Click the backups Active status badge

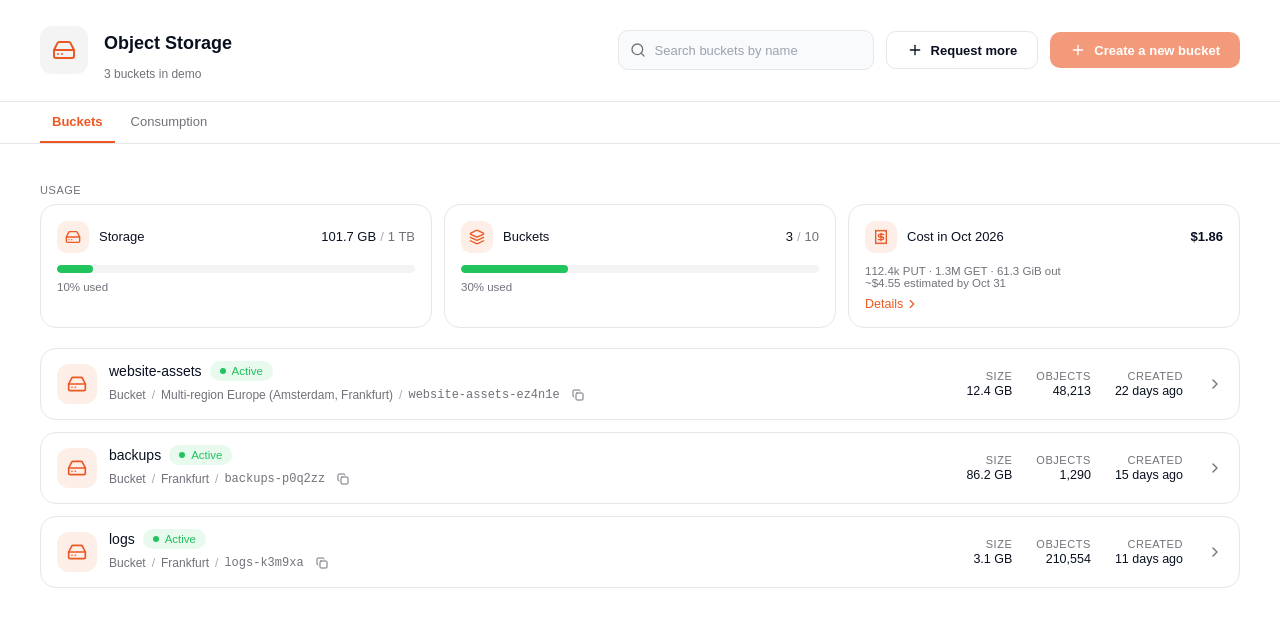[201, 455]
